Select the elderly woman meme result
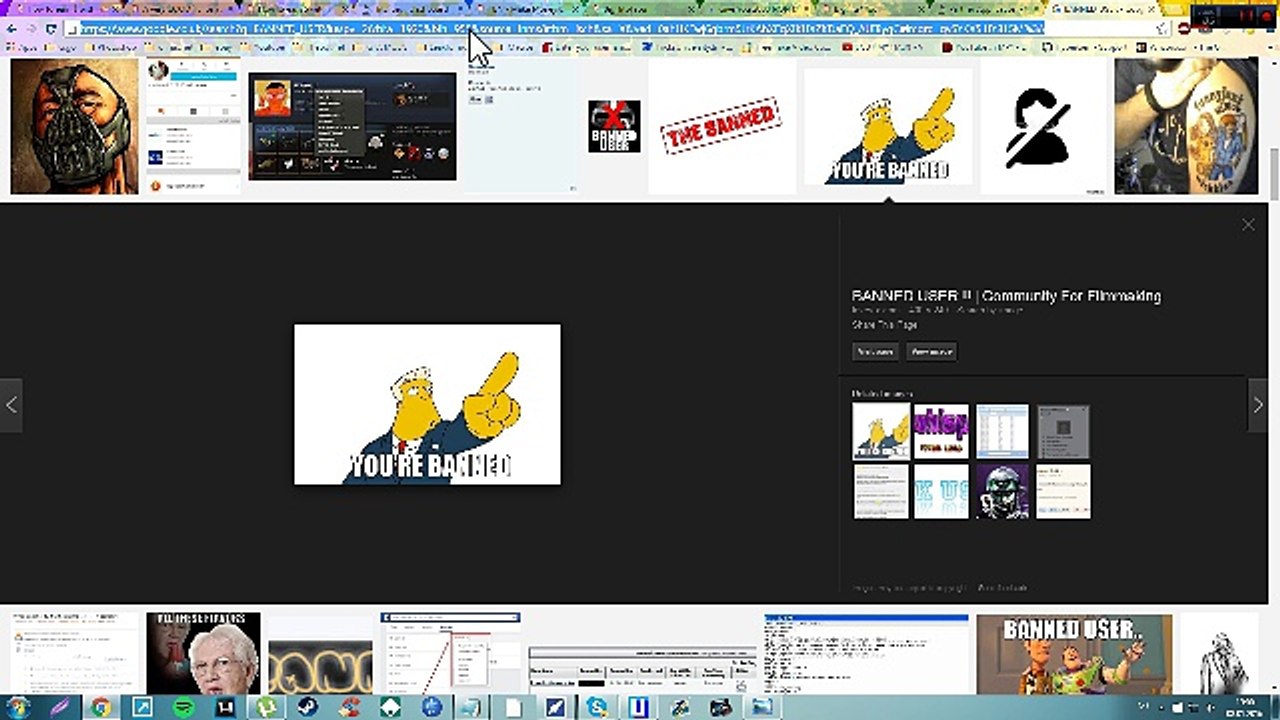1280x720 pixels. [203, 654]
